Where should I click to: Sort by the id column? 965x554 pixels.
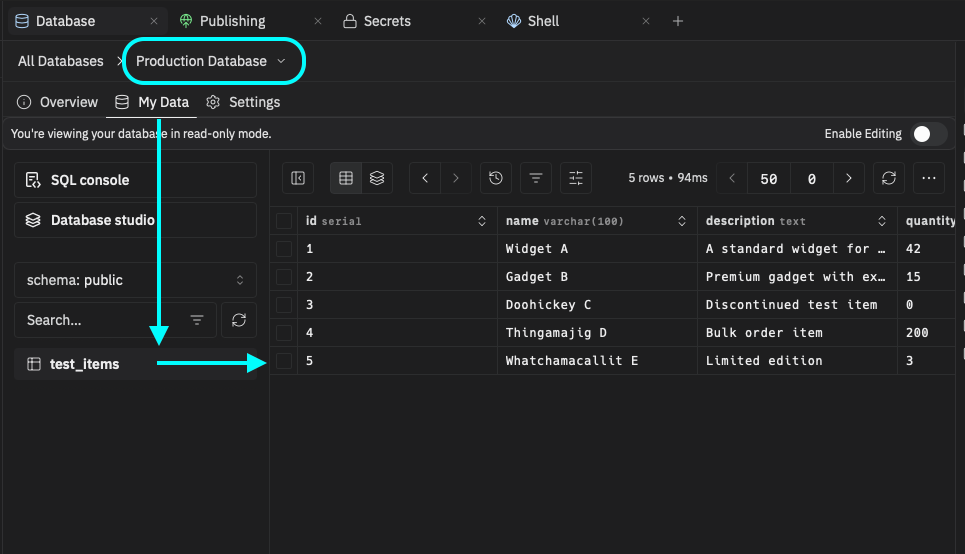(482, 221)
